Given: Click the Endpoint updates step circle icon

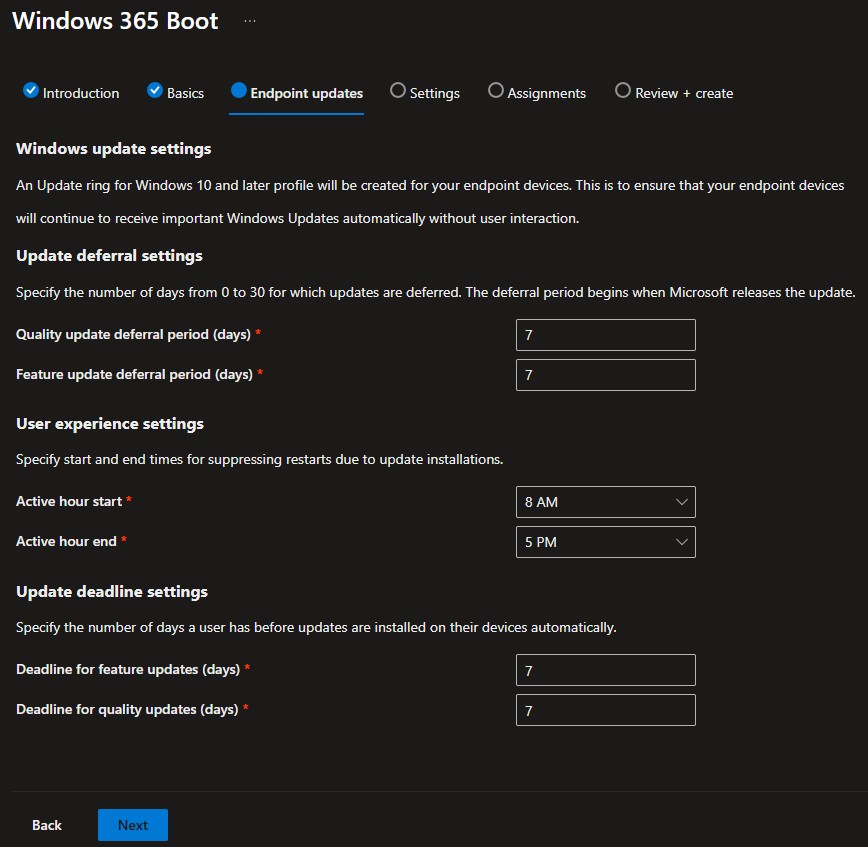Looking at the screenshot, I should coord(238,91).
